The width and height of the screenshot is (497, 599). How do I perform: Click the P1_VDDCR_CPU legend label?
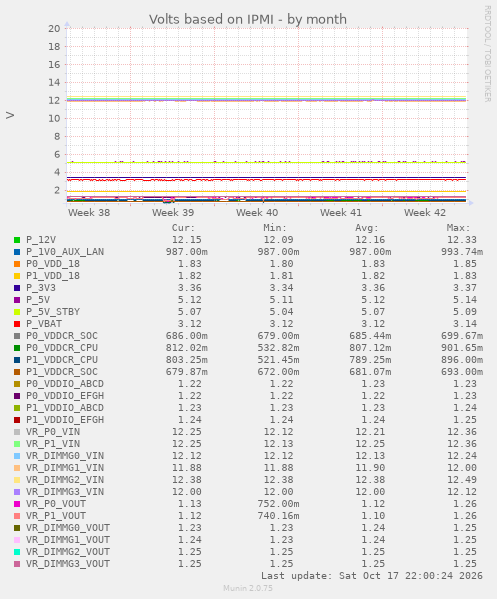coord(62,360)
